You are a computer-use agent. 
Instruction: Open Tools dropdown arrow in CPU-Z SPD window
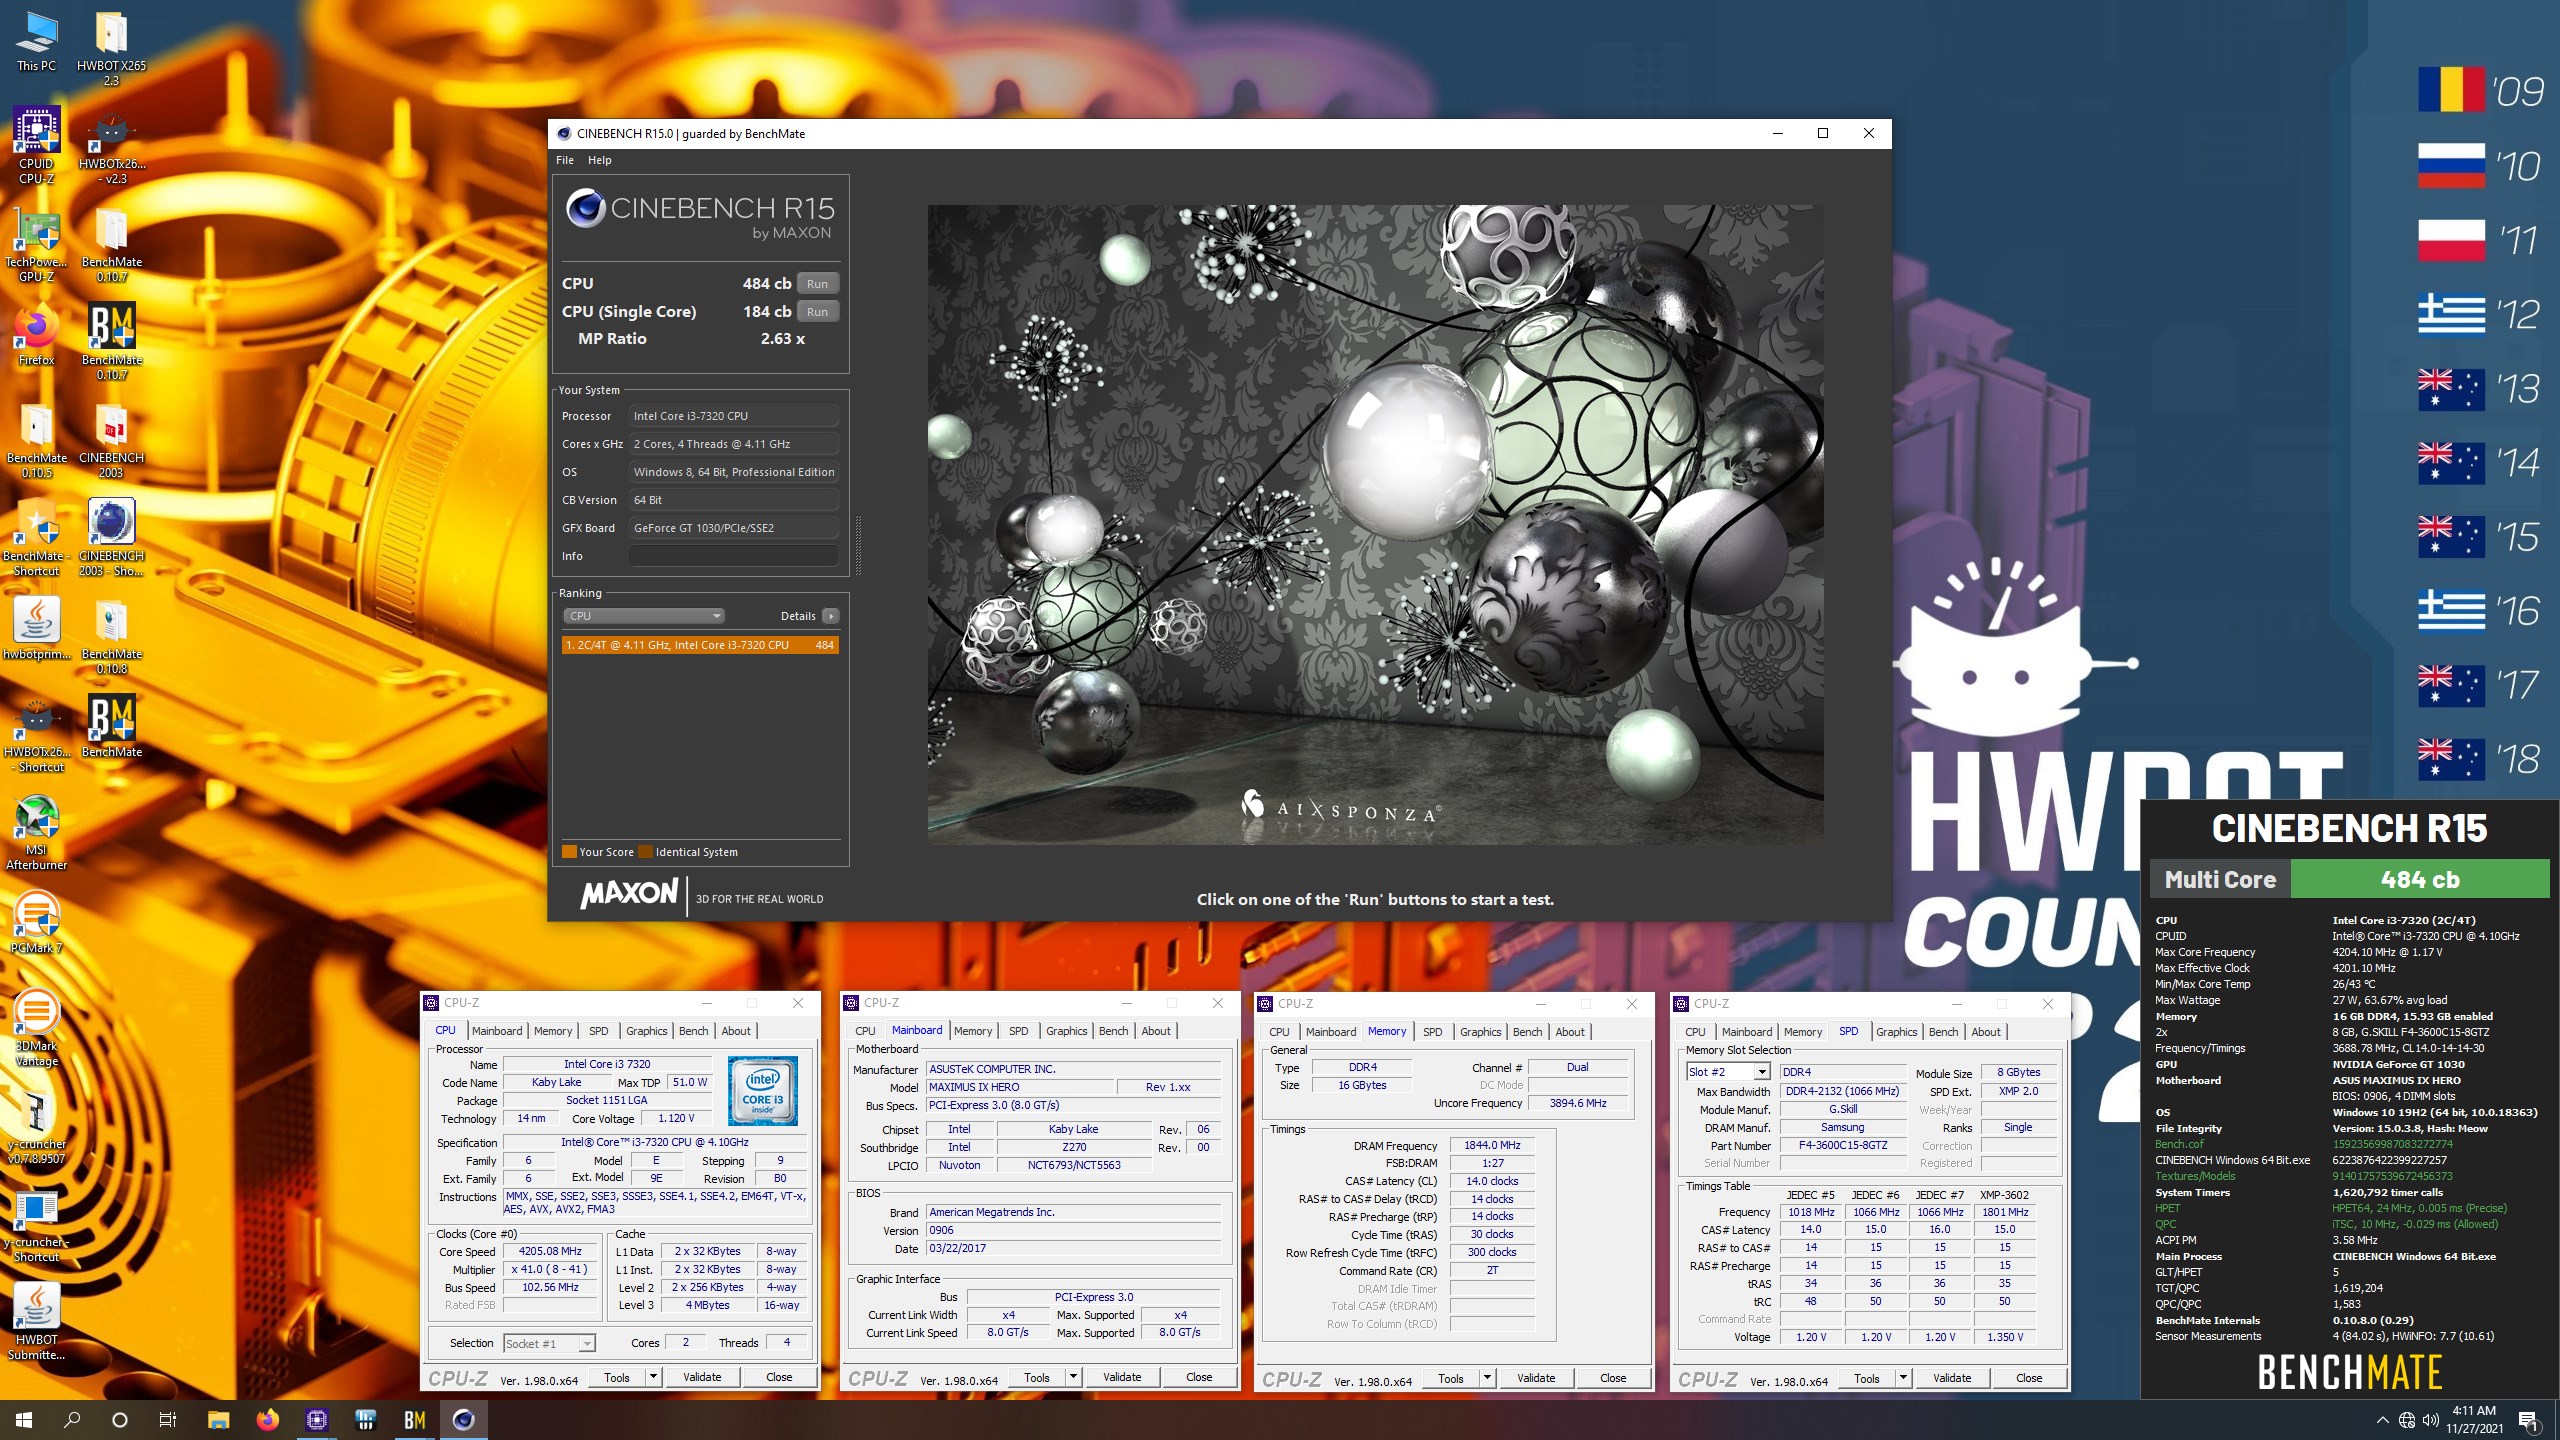[1903, 1378]
